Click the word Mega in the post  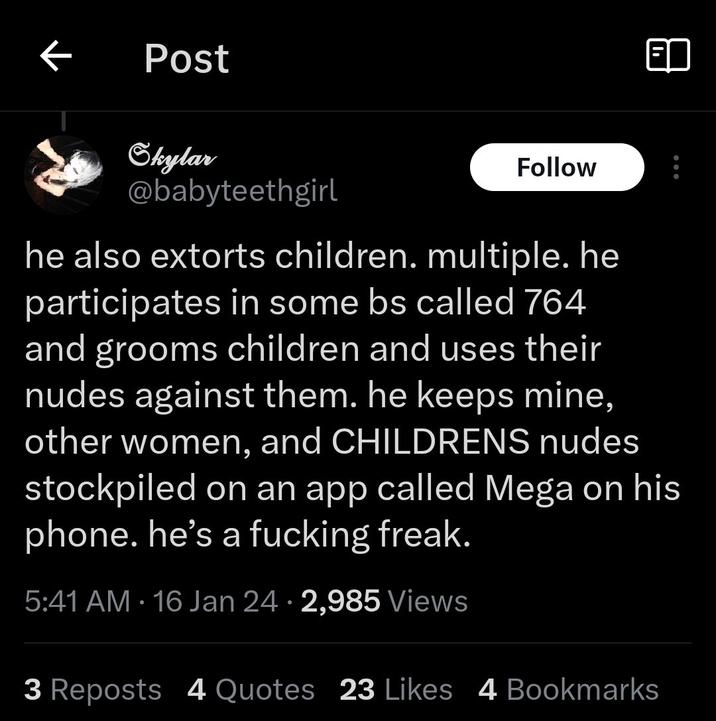[529, 488]
